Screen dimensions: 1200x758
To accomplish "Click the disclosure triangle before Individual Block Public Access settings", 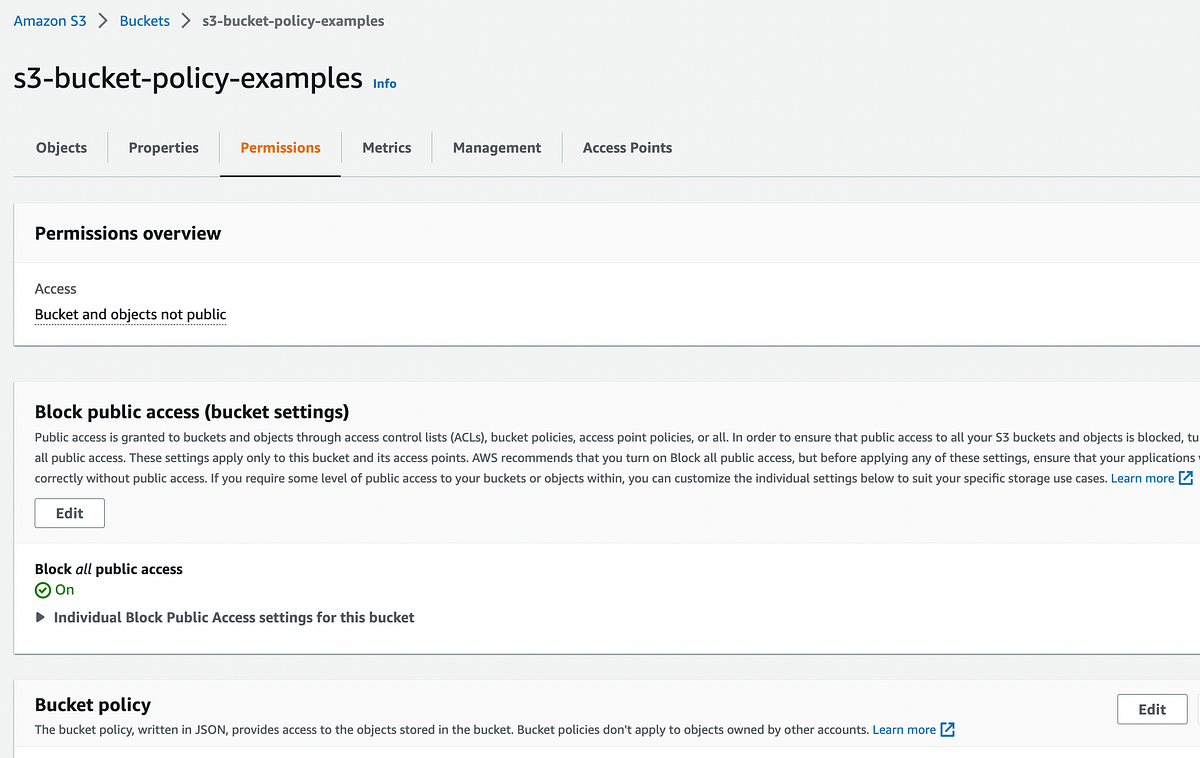I will click(x=40, y=617).
